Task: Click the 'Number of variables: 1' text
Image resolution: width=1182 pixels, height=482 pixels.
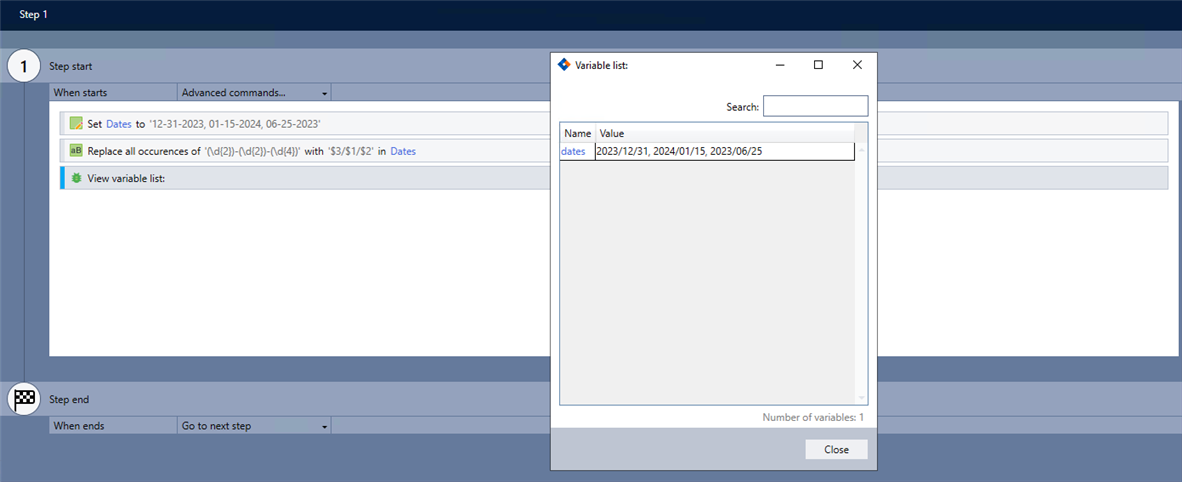Action: click(813, 417)
